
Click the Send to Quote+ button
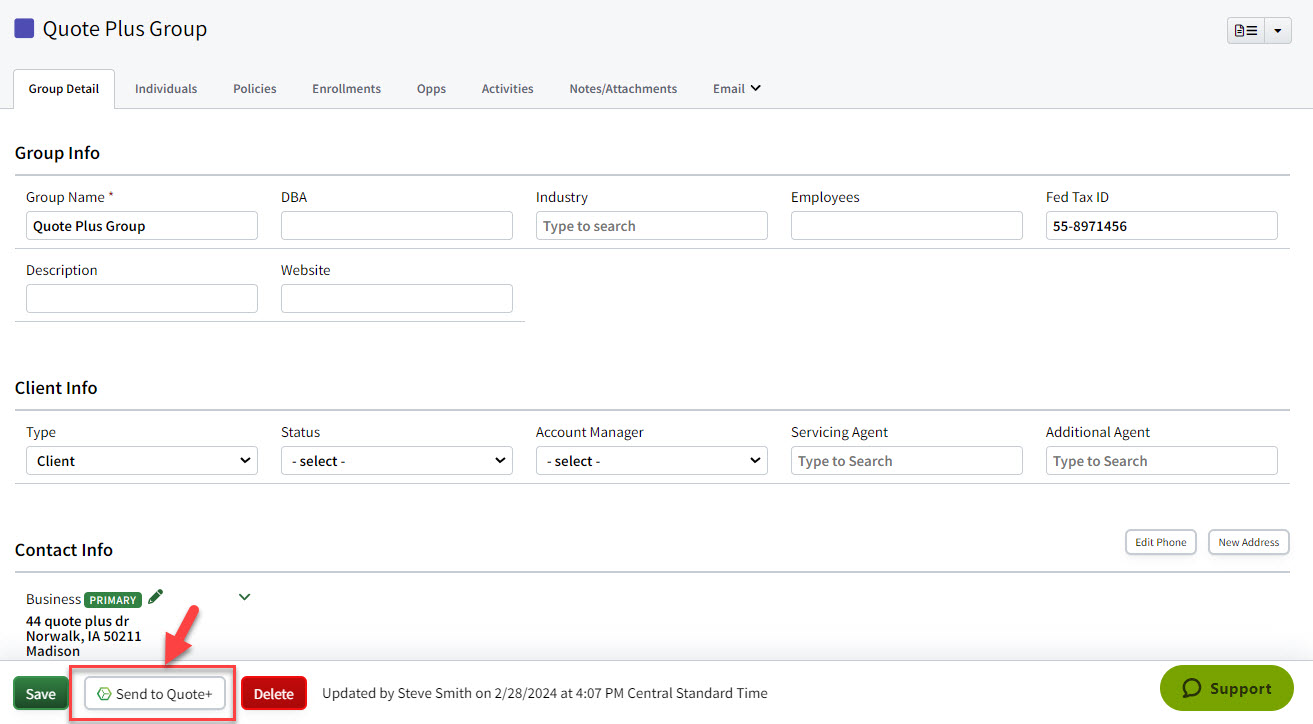[153, 693]
